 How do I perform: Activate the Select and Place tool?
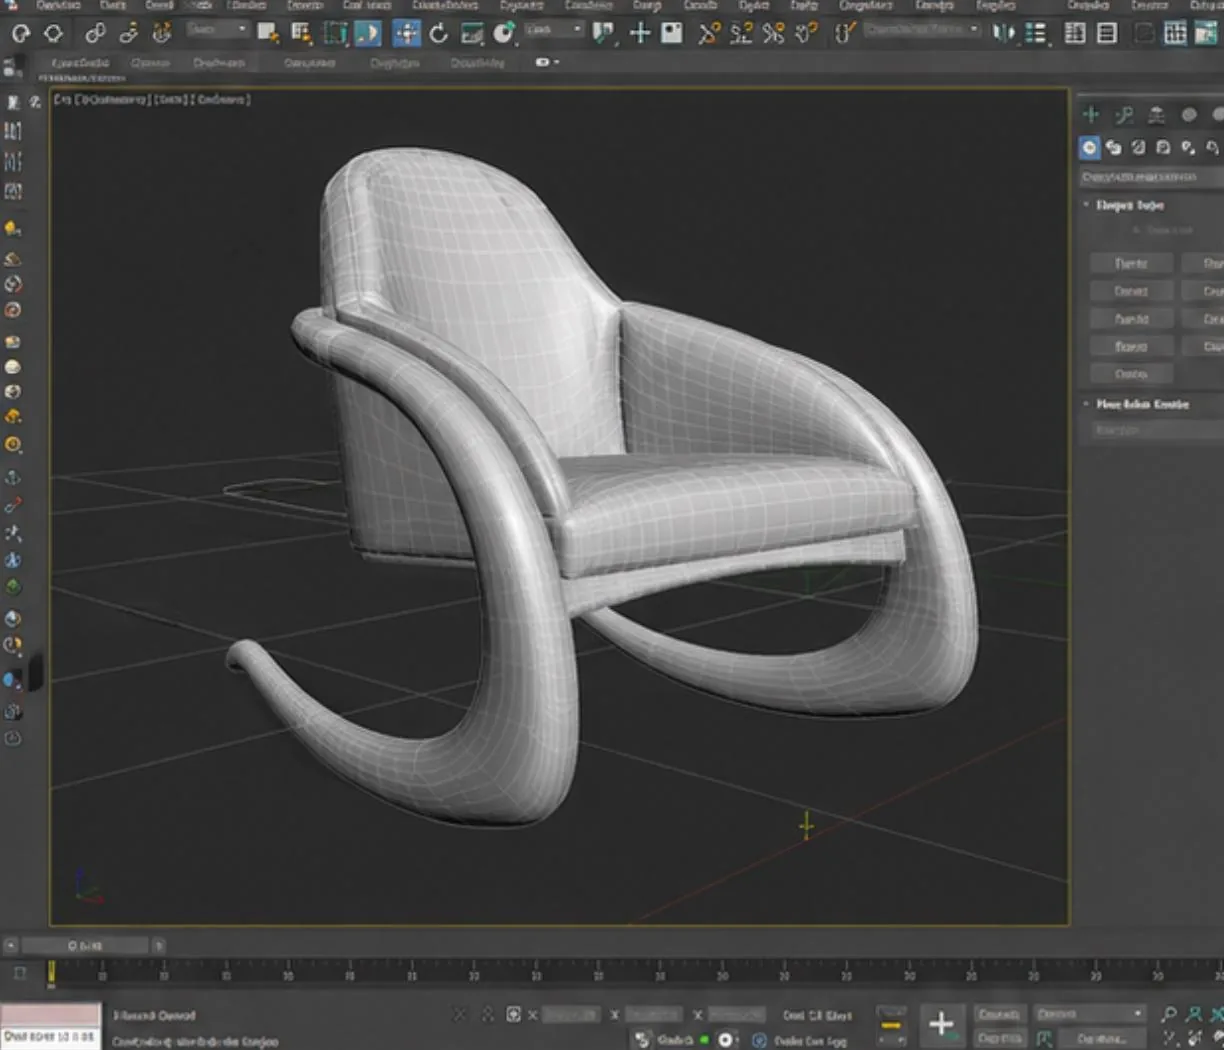tap(503, 34)
